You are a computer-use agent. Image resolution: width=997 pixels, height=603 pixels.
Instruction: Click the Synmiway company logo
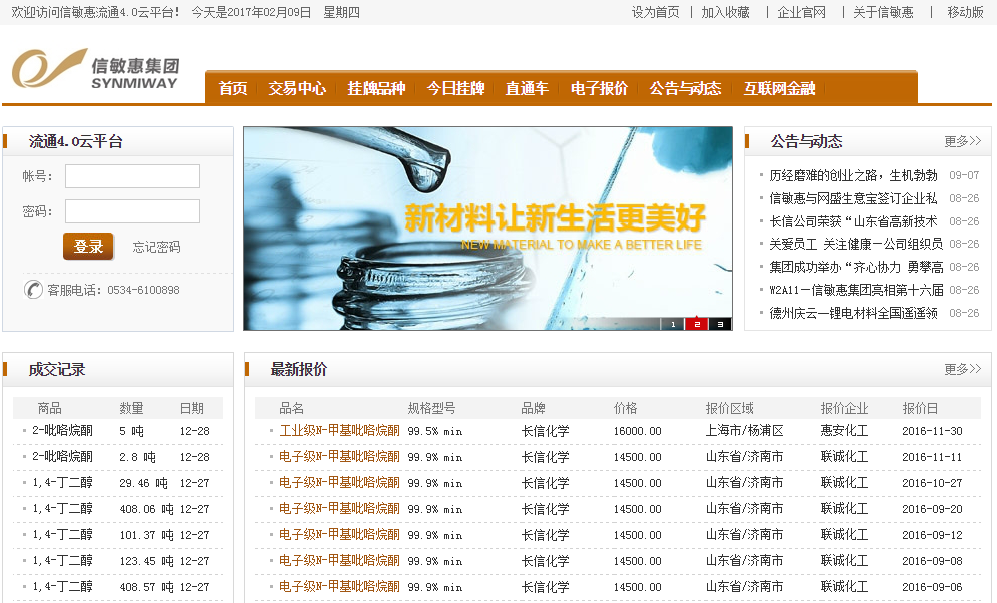tap(95, 69)
